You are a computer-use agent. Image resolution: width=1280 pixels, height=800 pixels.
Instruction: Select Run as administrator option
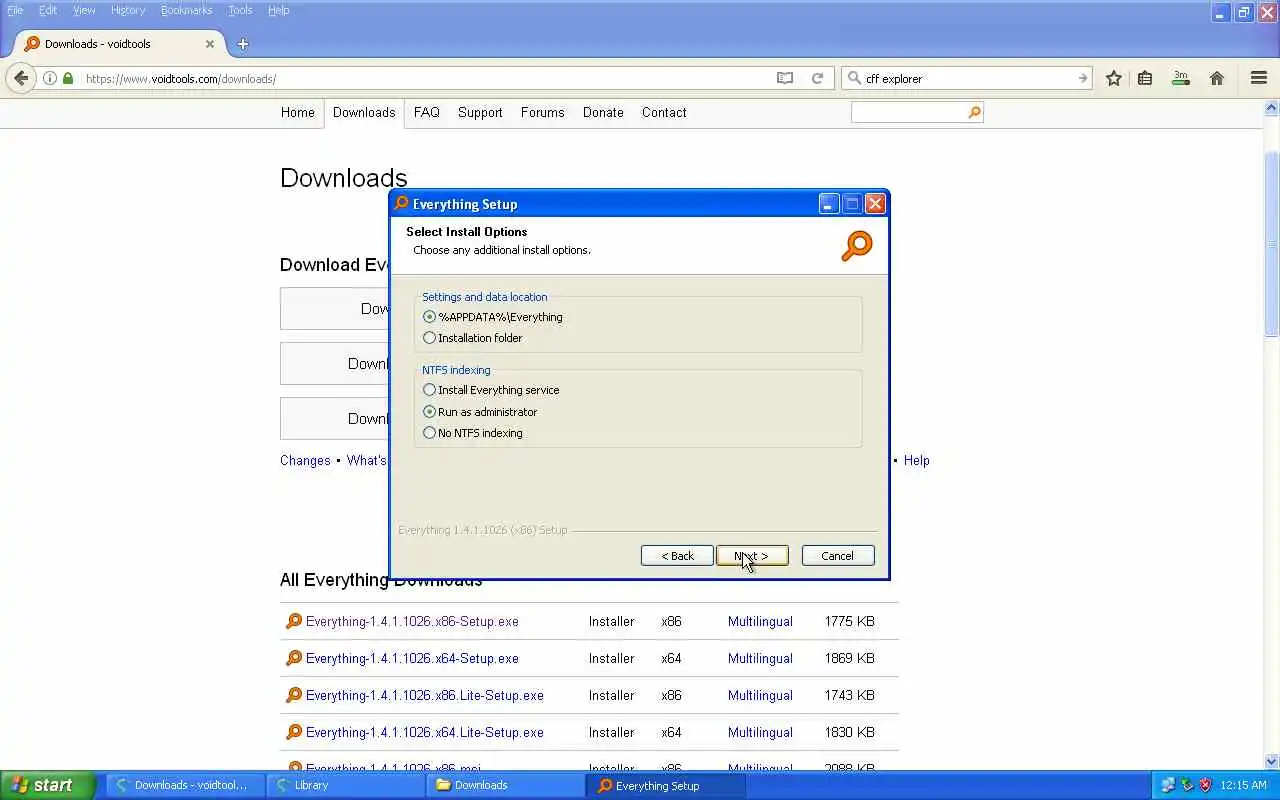tap(480, 412)
